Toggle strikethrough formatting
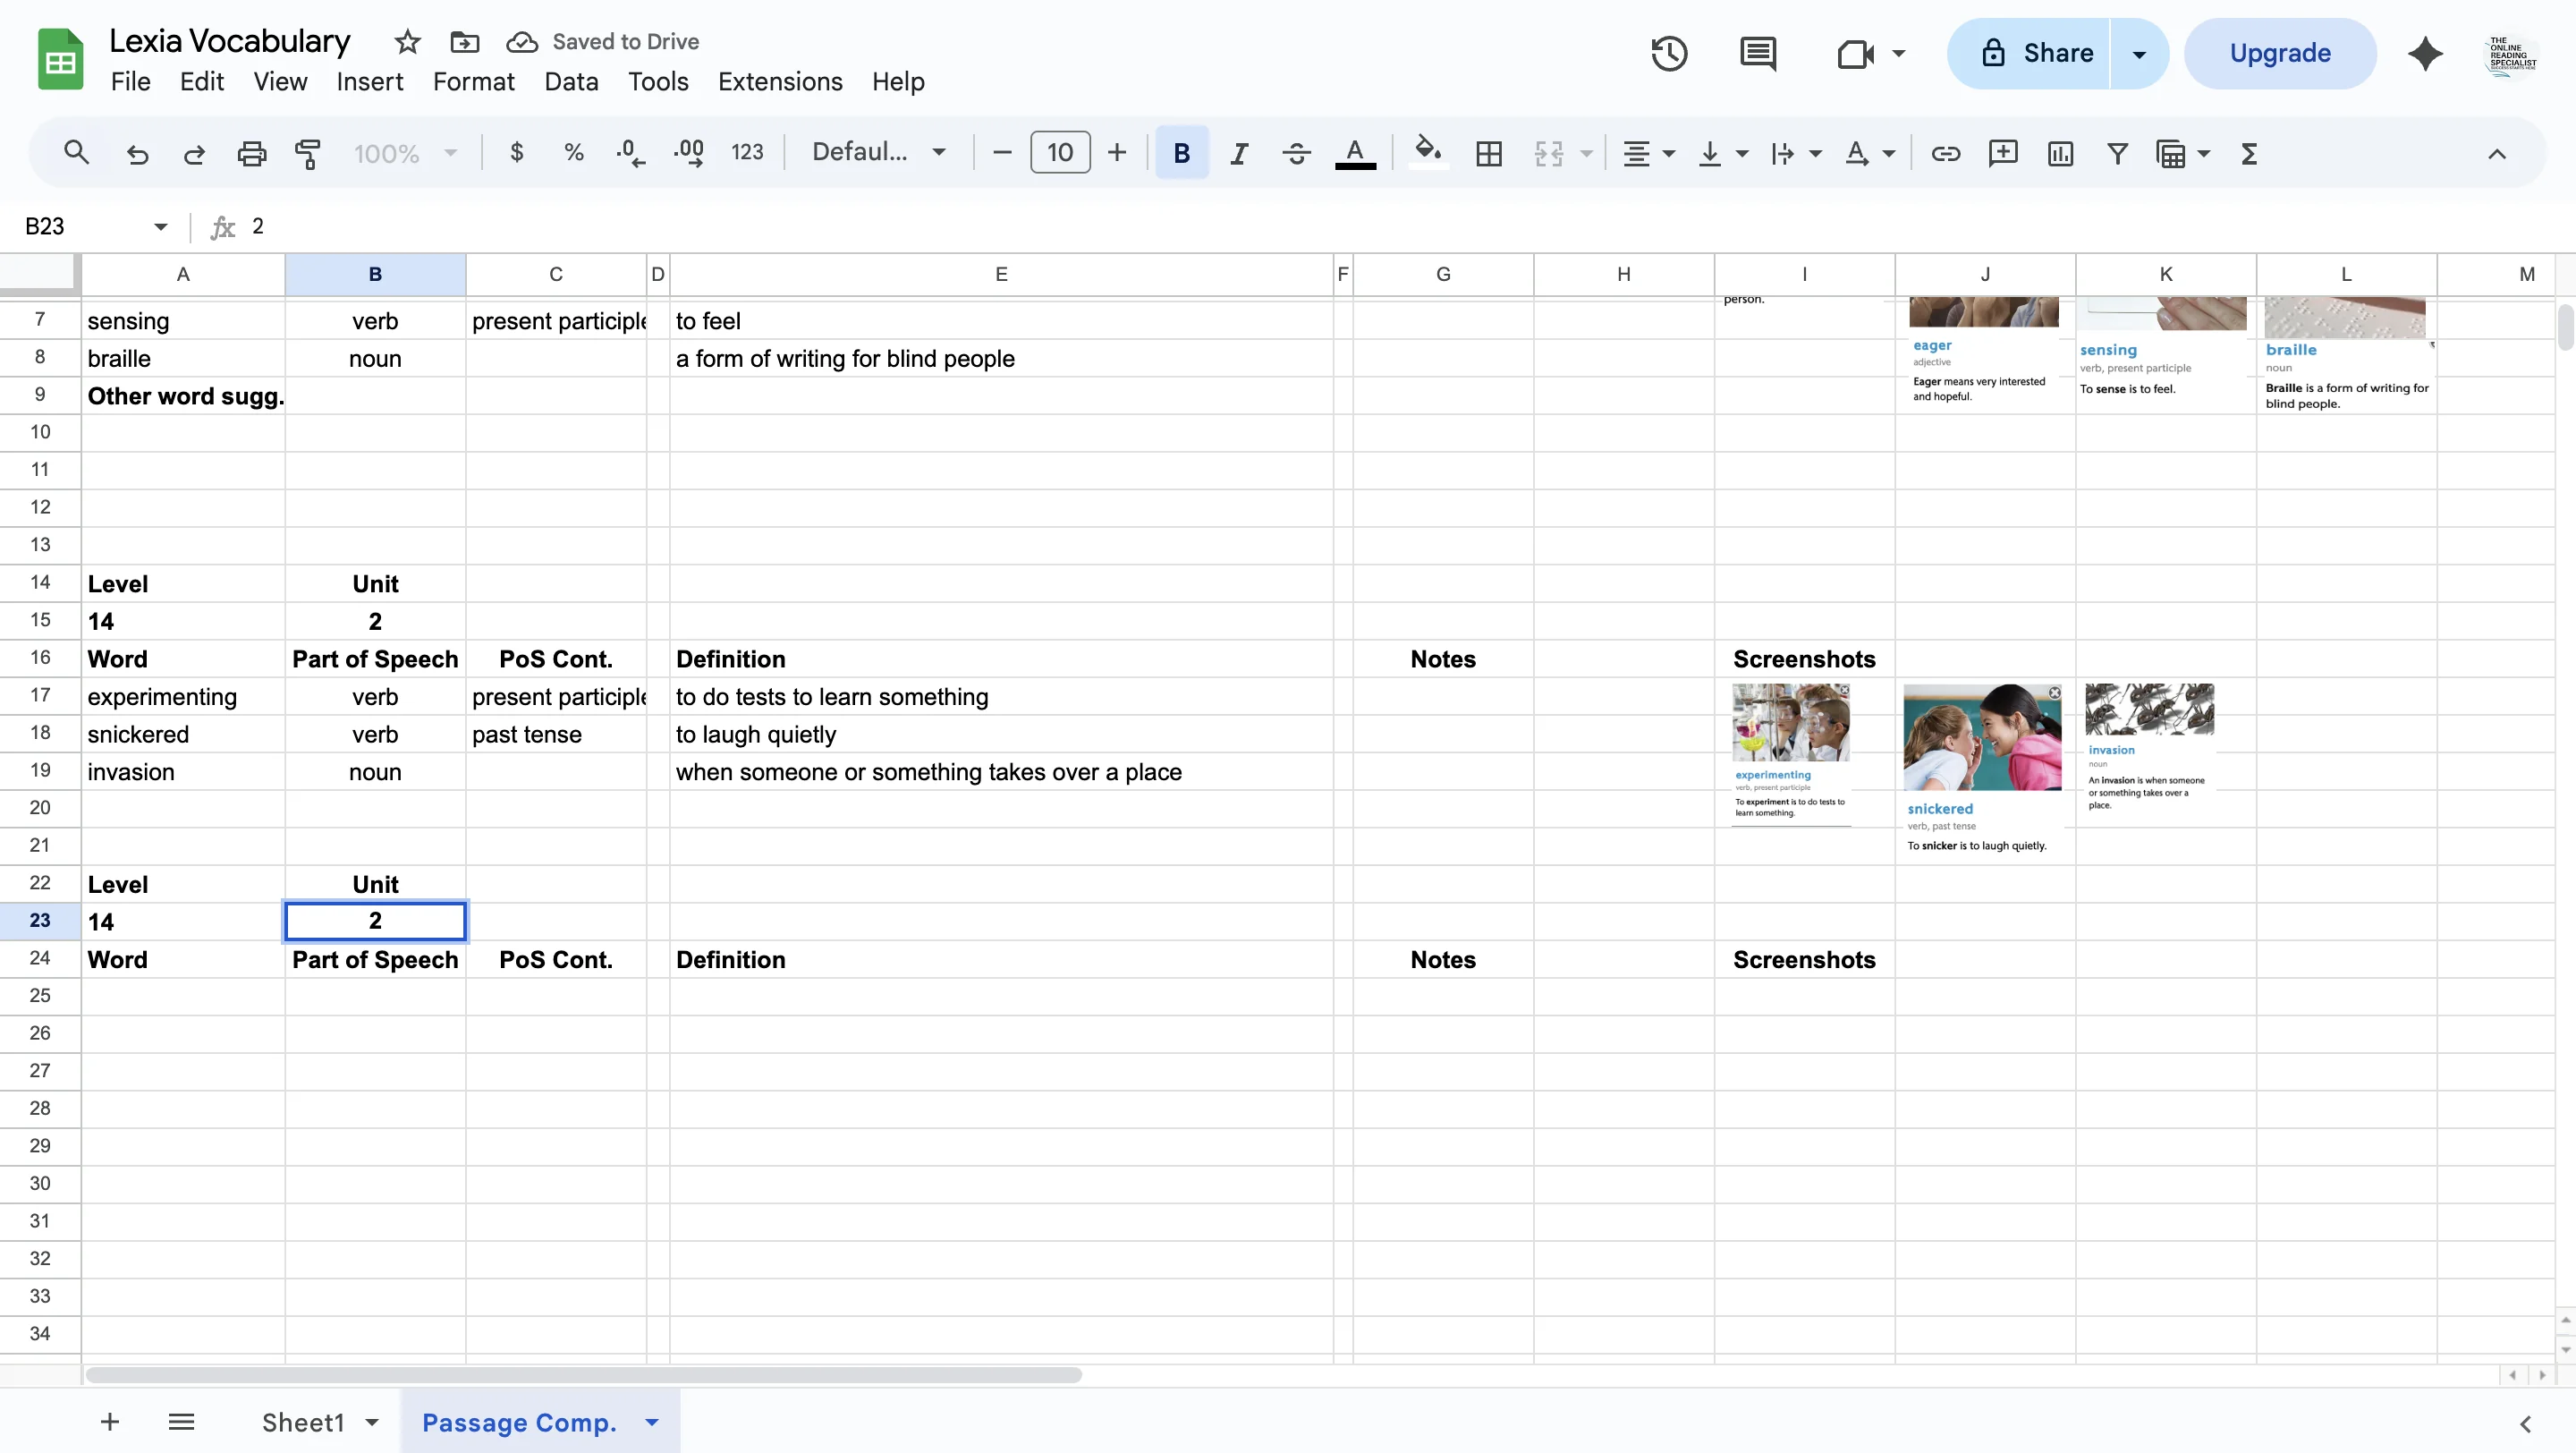 coord(1295,152)
